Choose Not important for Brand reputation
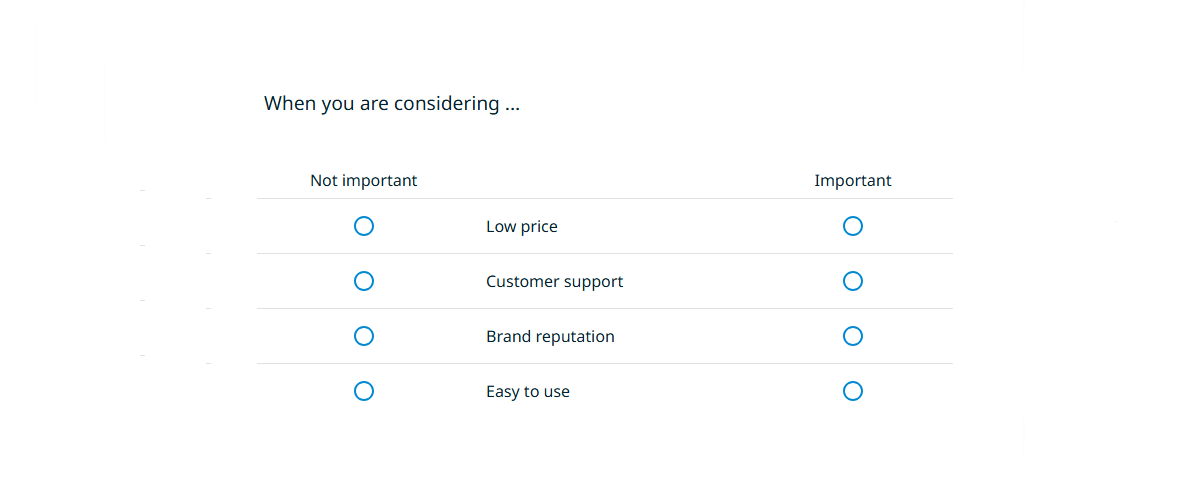 click(364, 336)
